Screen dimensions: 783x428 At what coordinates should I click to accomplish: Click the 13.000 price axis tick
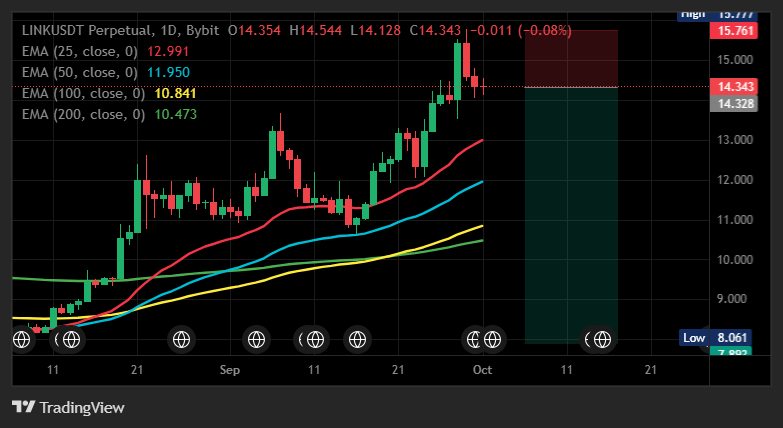point(735,140)
